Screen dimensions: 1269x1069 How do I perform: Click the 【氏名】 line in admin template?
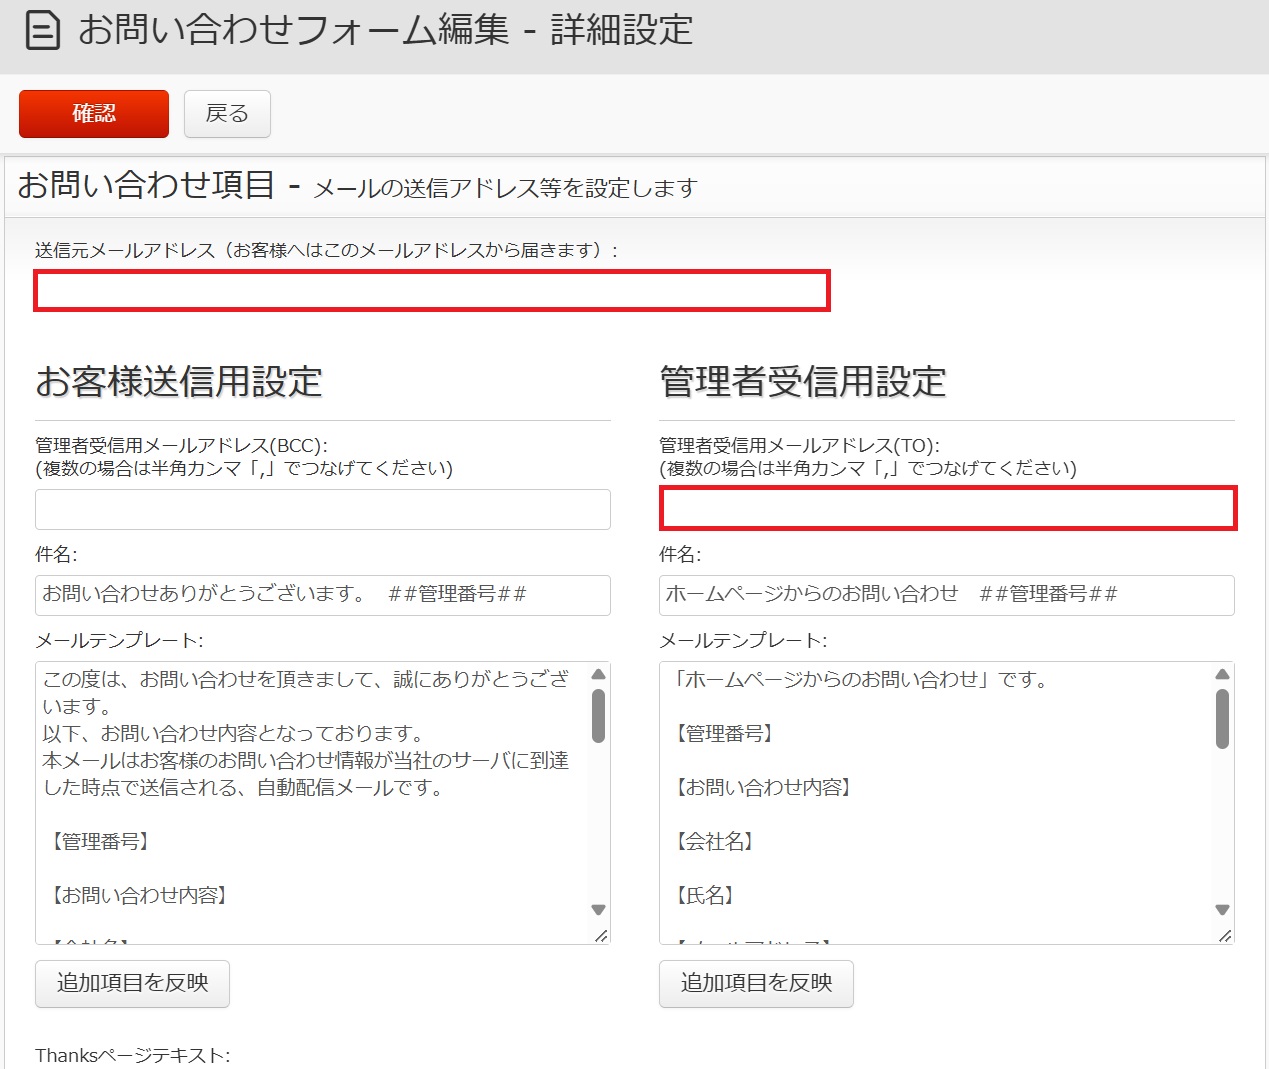click(705, 896)
